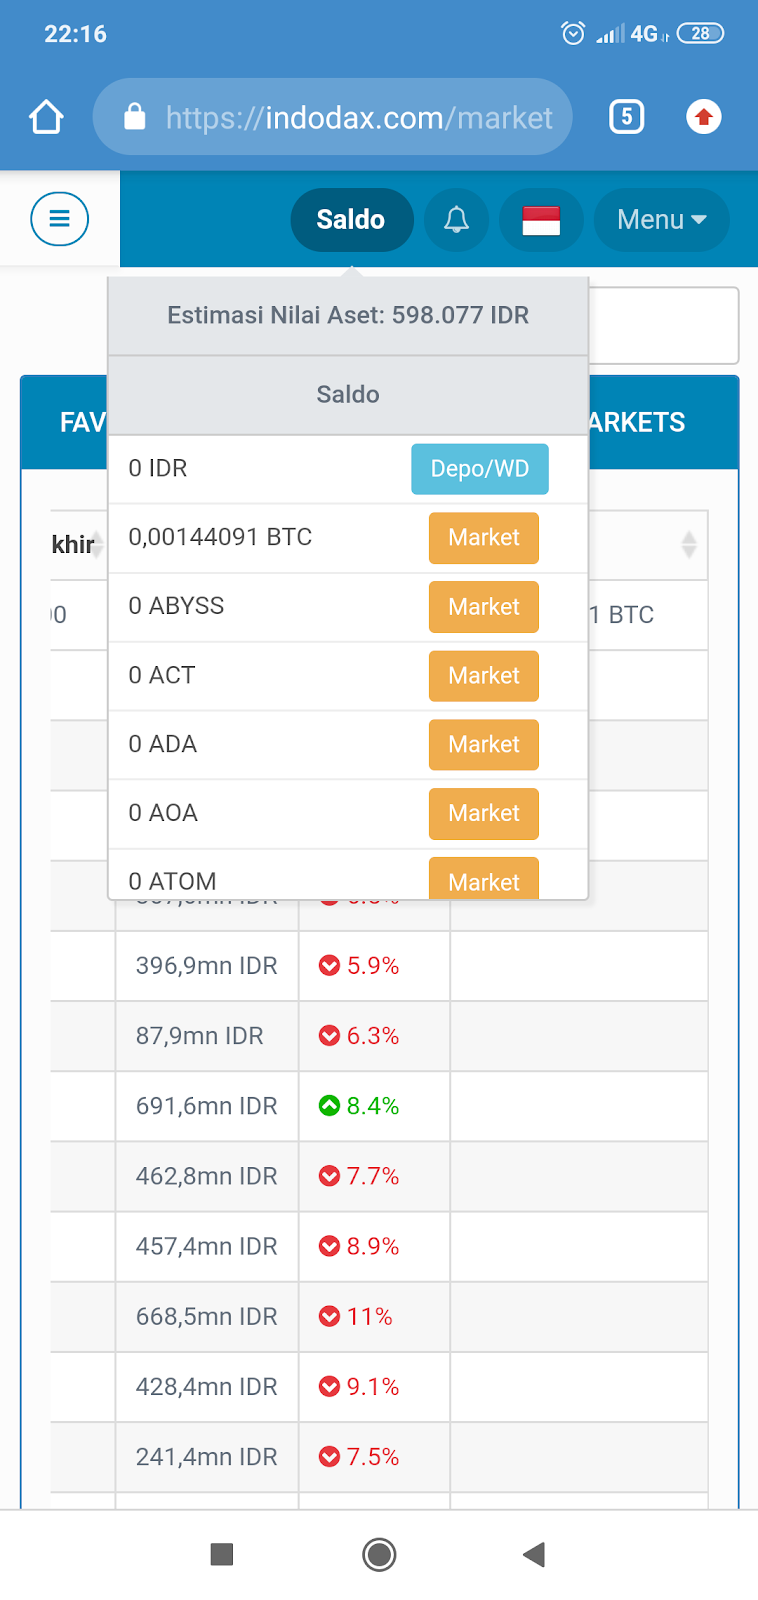This screenshot has width=758, height=1600.
Task: Change language via Indonesian flag icon
Action: pos(541,220)
